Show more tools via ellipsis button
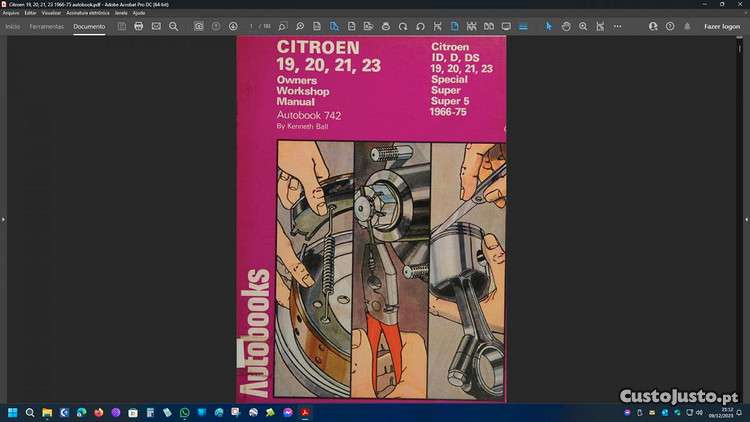This screenshot has height=422, width=750. pos(617,26)
